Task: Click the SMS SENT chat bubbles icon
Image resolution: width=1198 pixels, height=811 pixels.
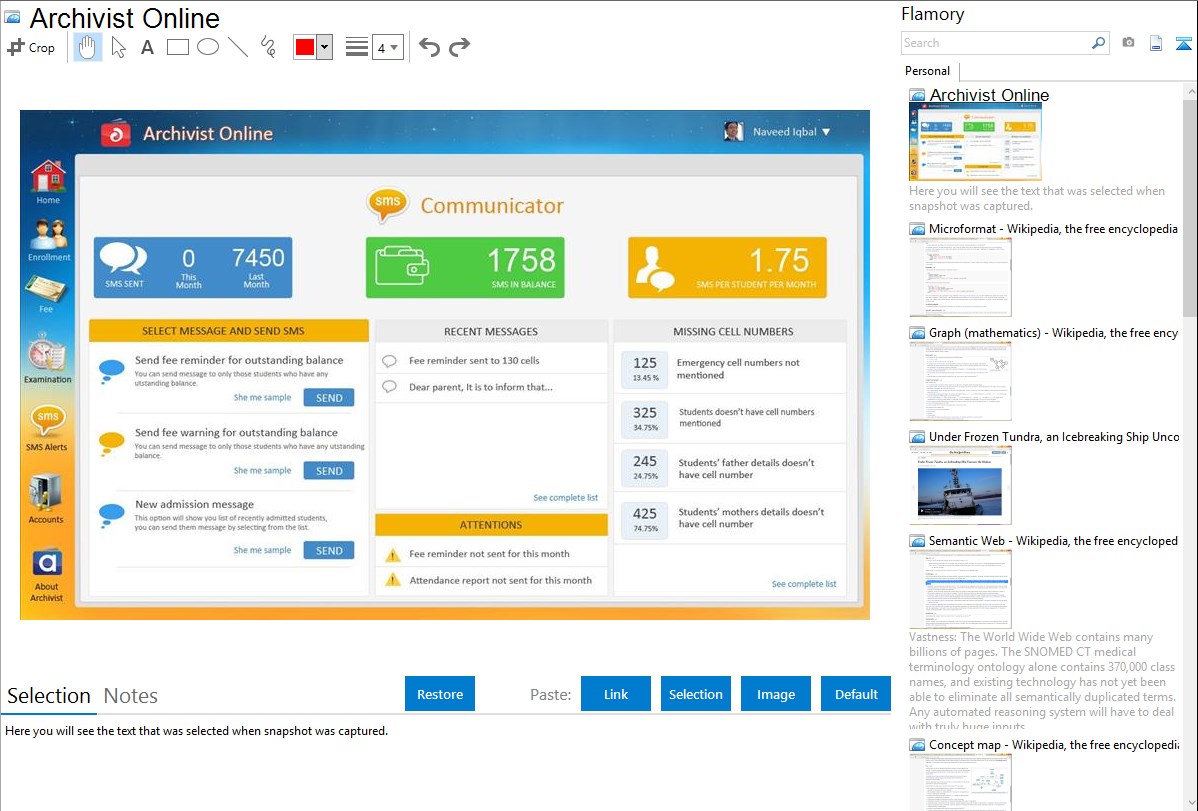Action: [124, 261]
